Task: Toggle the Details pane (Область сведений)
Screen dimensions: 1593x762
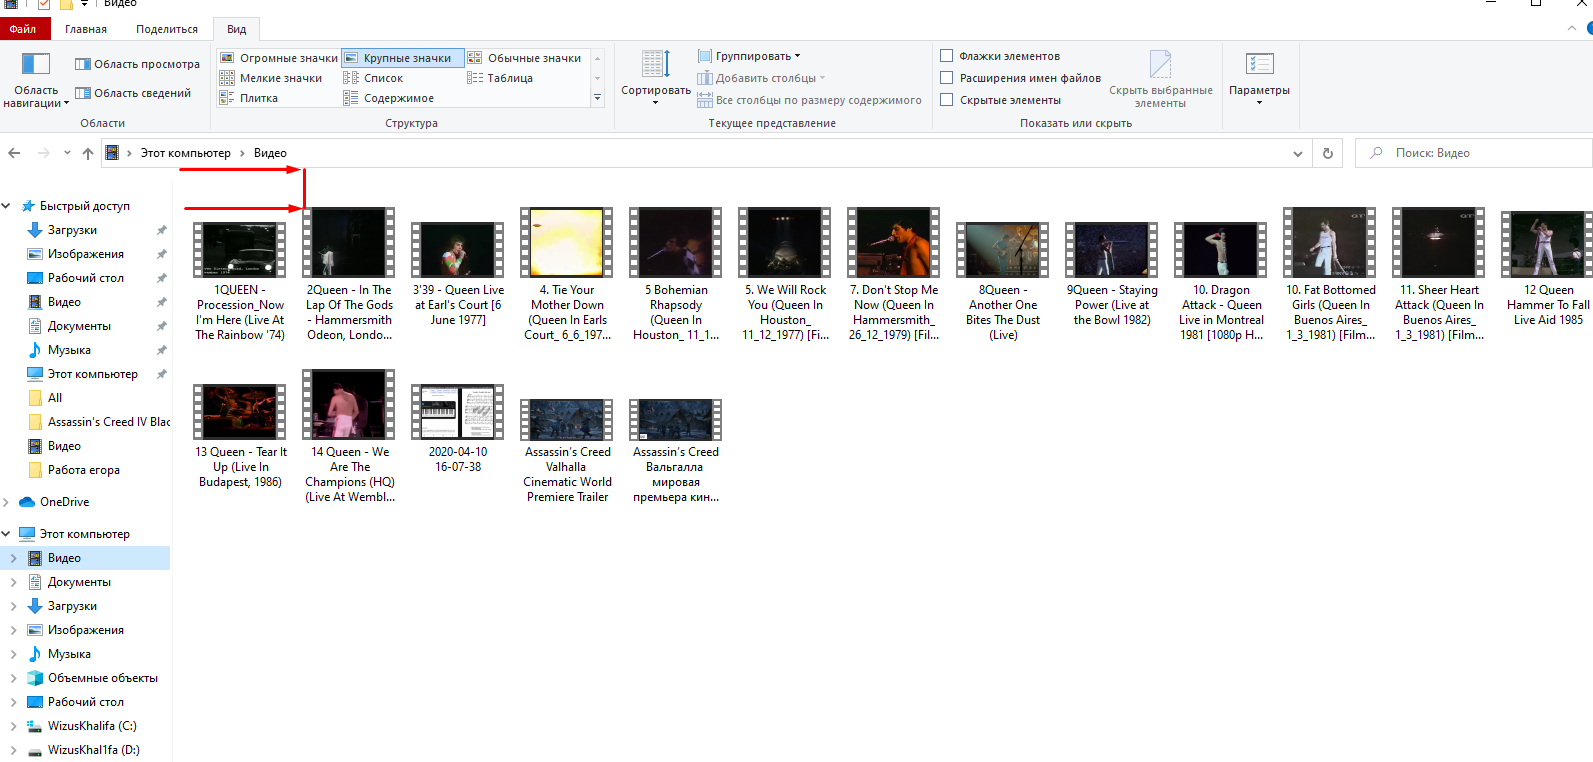Action: pyautogui.click(x=133, y=93)
